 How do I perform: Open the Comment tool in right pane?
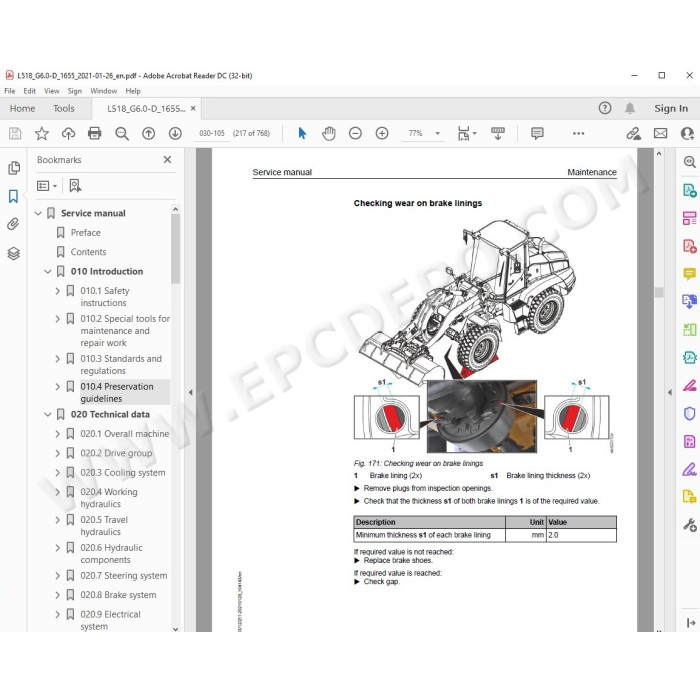click(689, 273)
